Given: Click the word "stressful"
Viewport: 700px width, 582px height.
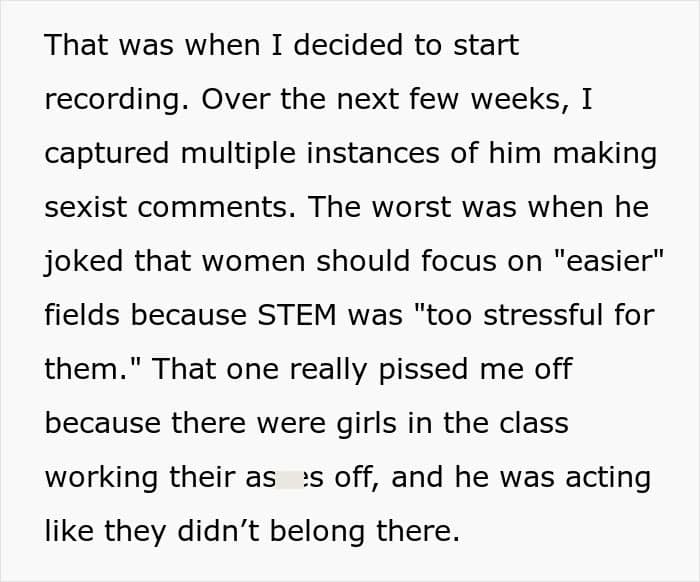Looking at the screenshot, I should tap(544, 315).
